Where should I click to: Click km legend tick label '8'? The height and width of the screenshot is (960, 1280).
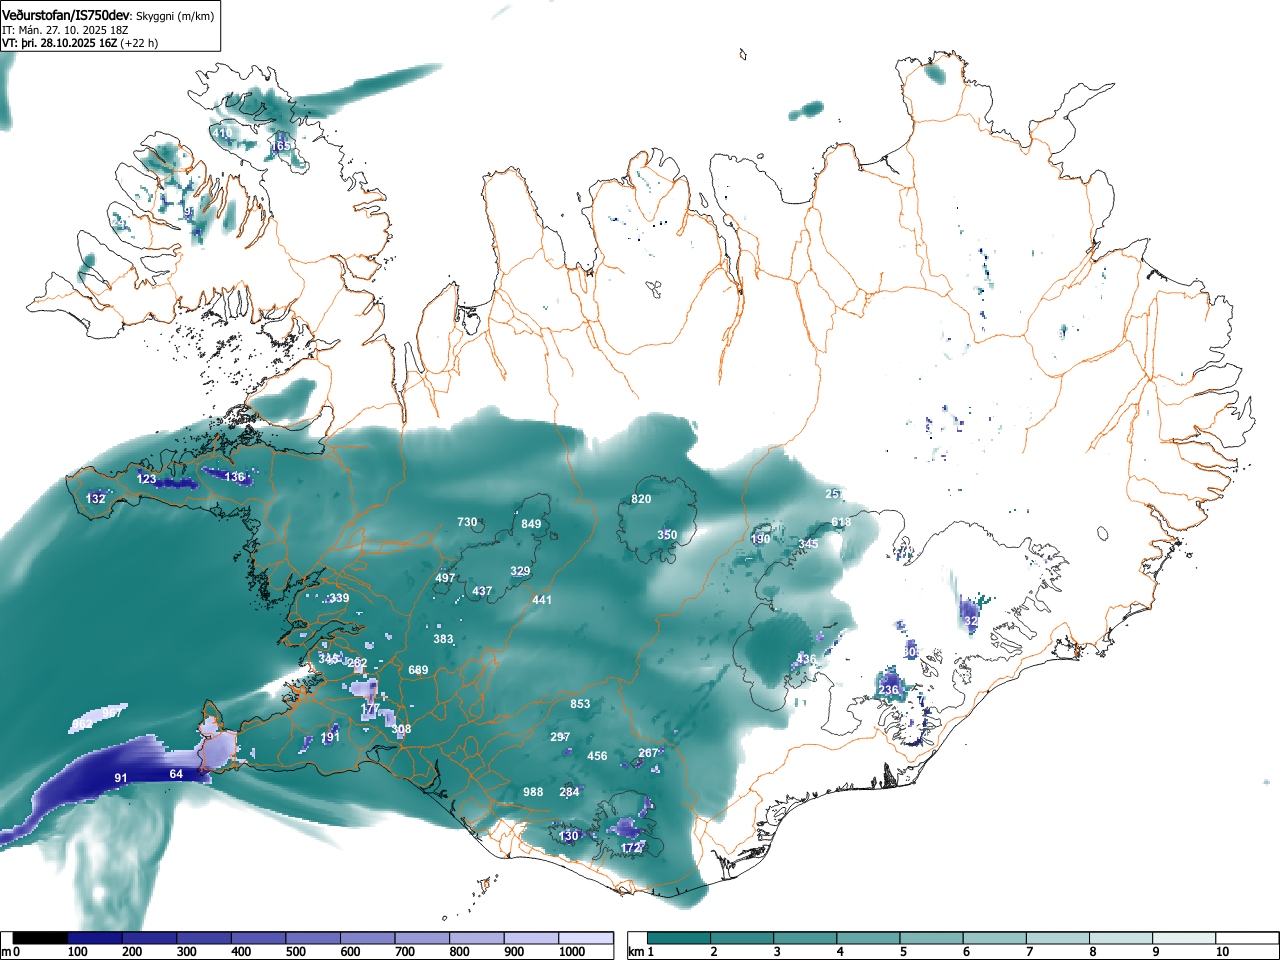click(1093, 952)
